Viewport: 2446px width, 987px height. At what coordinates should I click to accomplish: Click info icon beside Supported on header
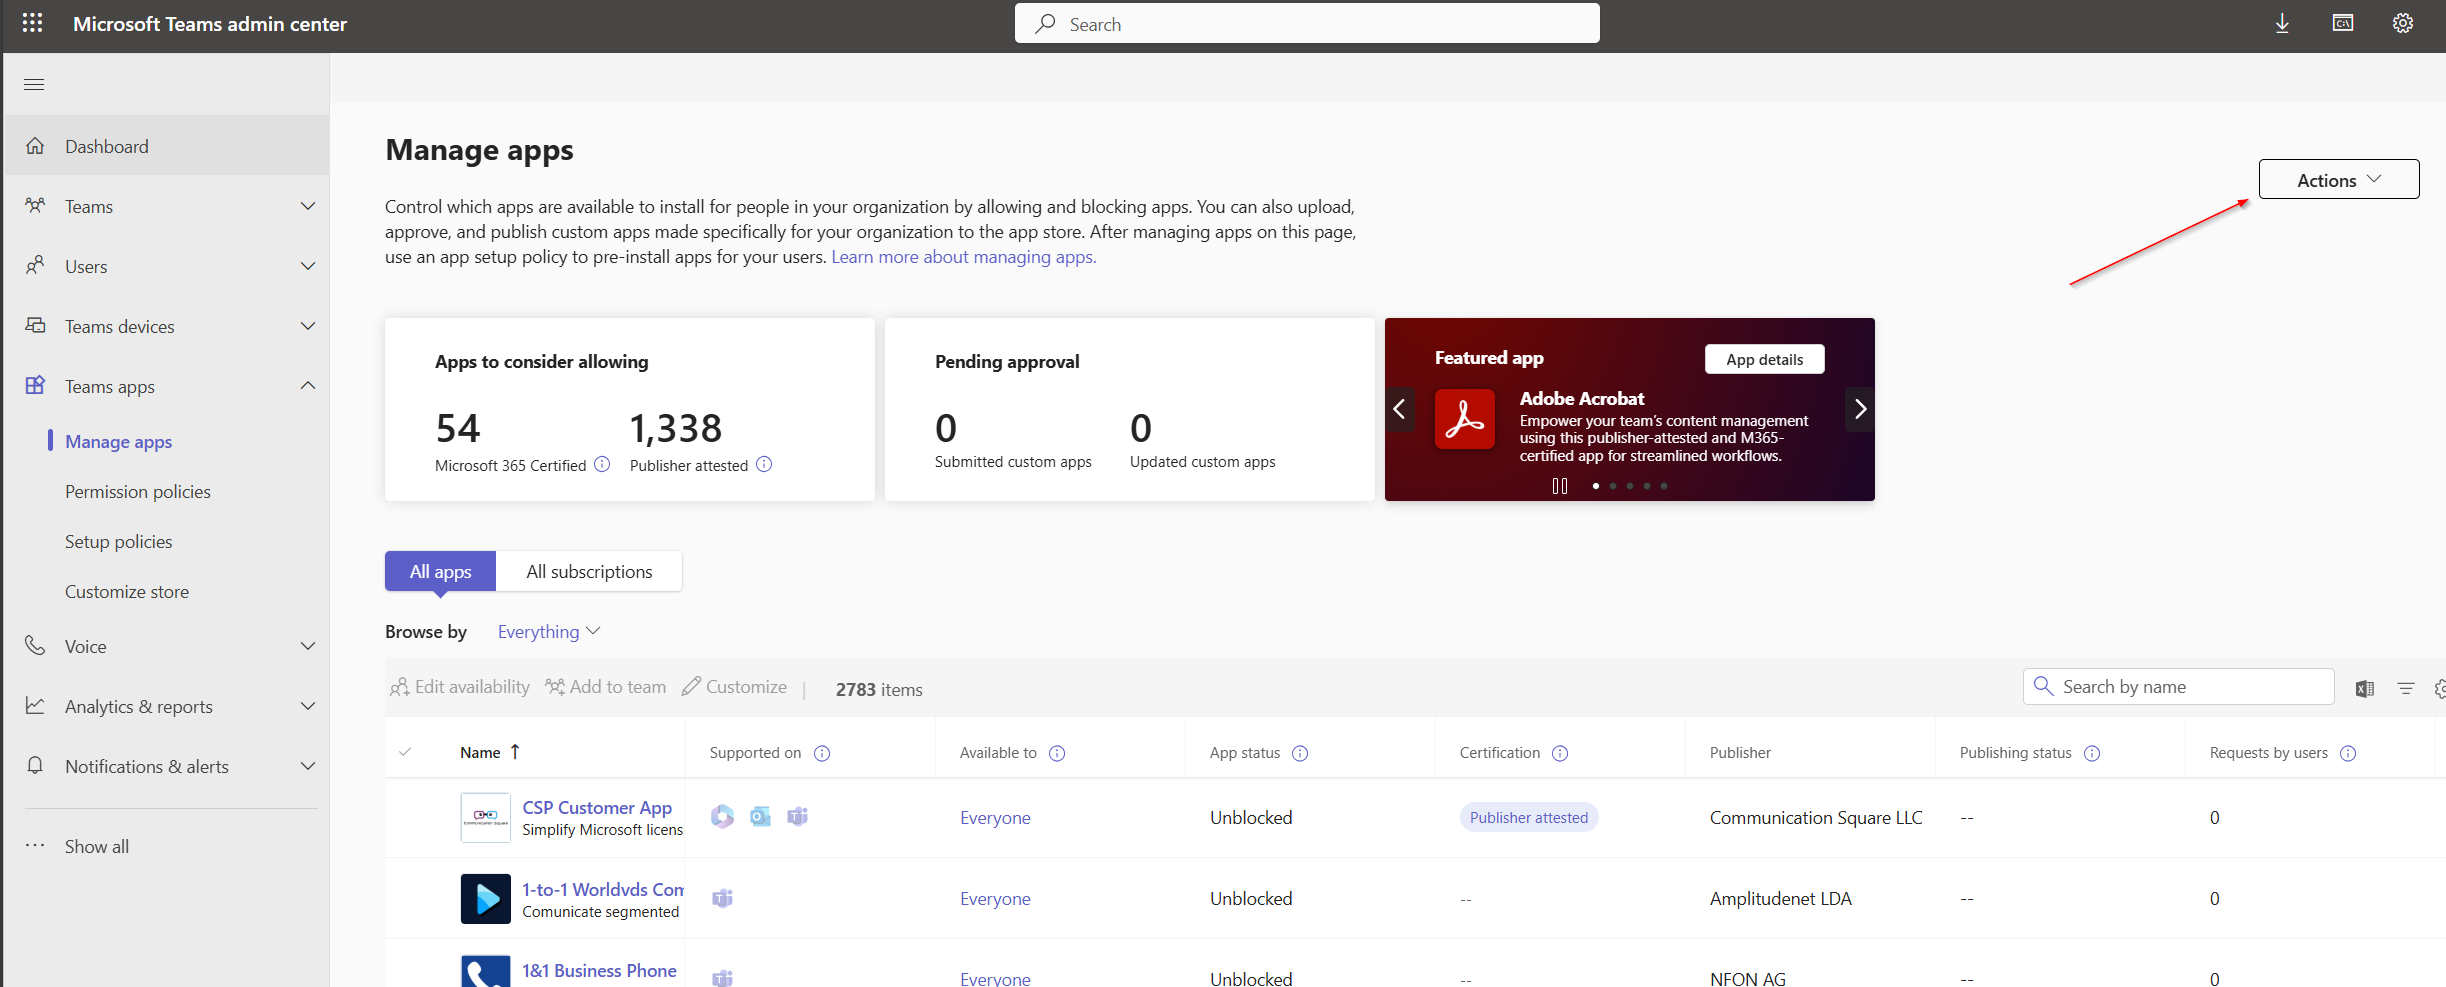[x=822, y=753]
